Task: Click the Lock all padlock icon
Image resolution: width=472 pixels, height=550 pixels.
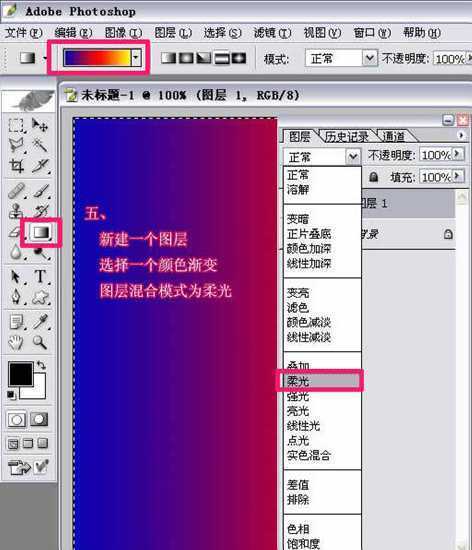Action: click(x=373, y=176)
